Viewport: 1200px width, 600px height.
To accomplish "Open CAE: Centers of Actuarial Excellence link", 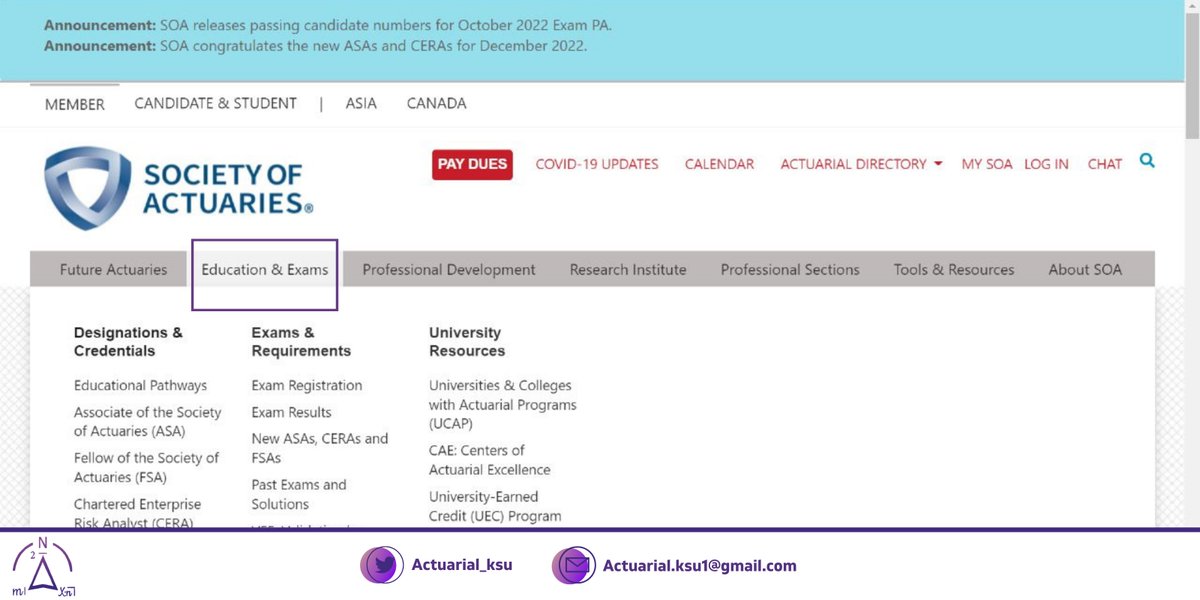I will coord(490,460).
